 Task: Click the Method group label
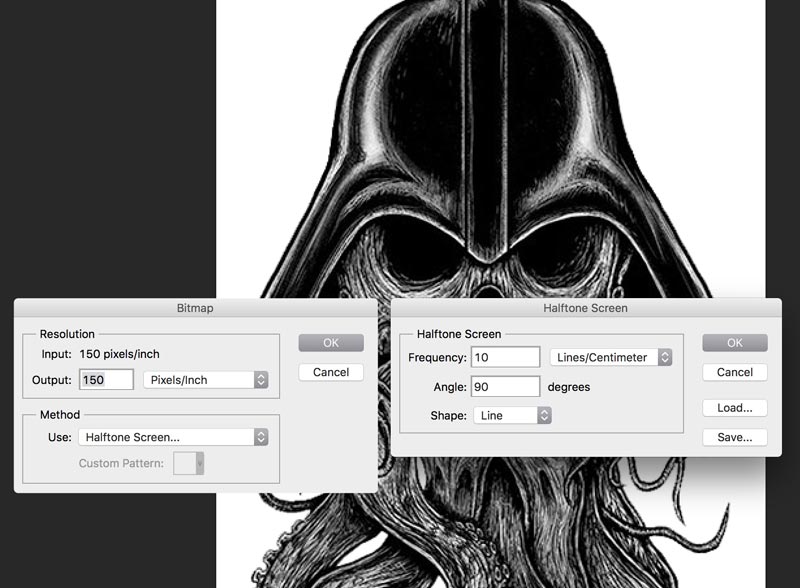[60, 414]
